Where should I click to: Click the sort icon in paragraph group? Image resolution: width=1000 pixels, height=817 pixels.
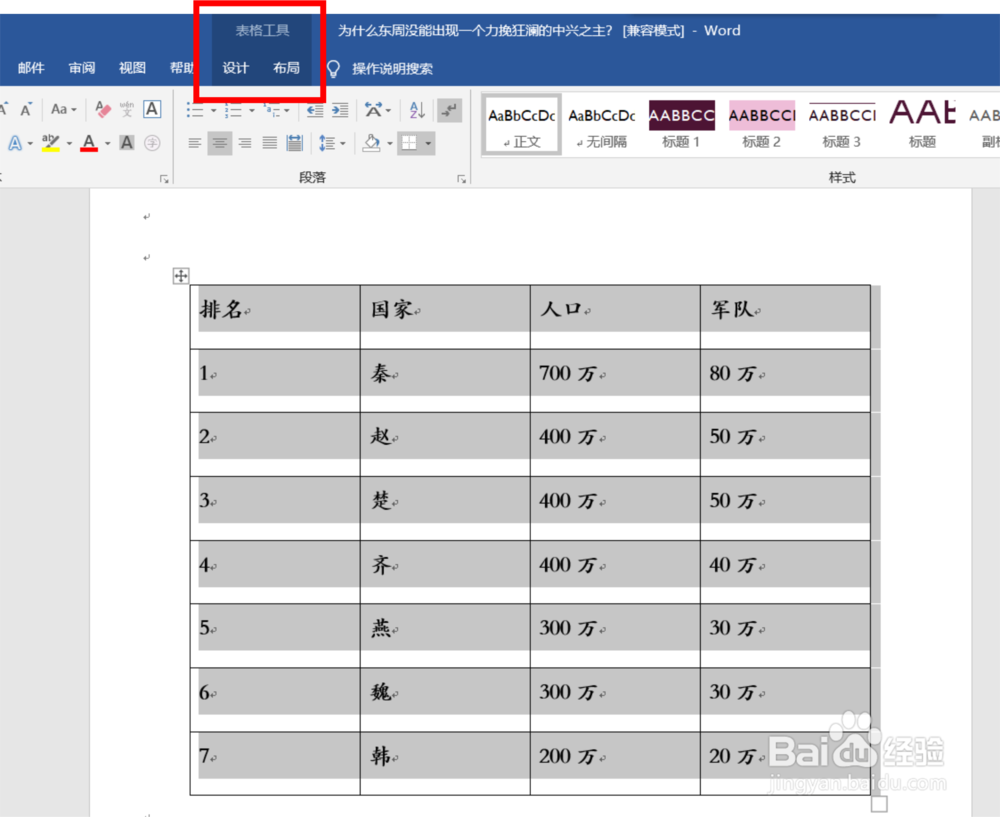[417, 110]
